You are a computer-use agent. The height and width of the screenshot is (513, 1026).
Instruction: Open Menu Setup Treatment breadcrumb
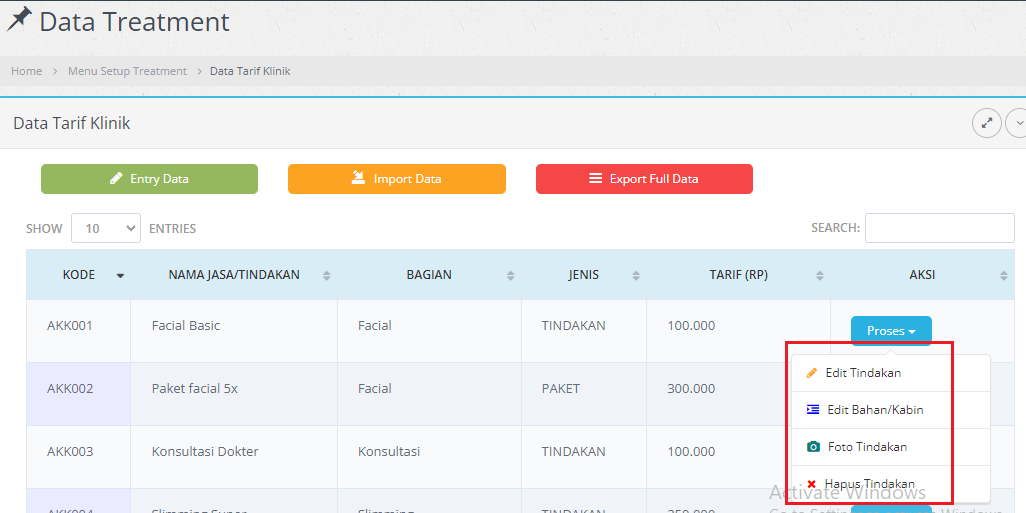[128, 71]
